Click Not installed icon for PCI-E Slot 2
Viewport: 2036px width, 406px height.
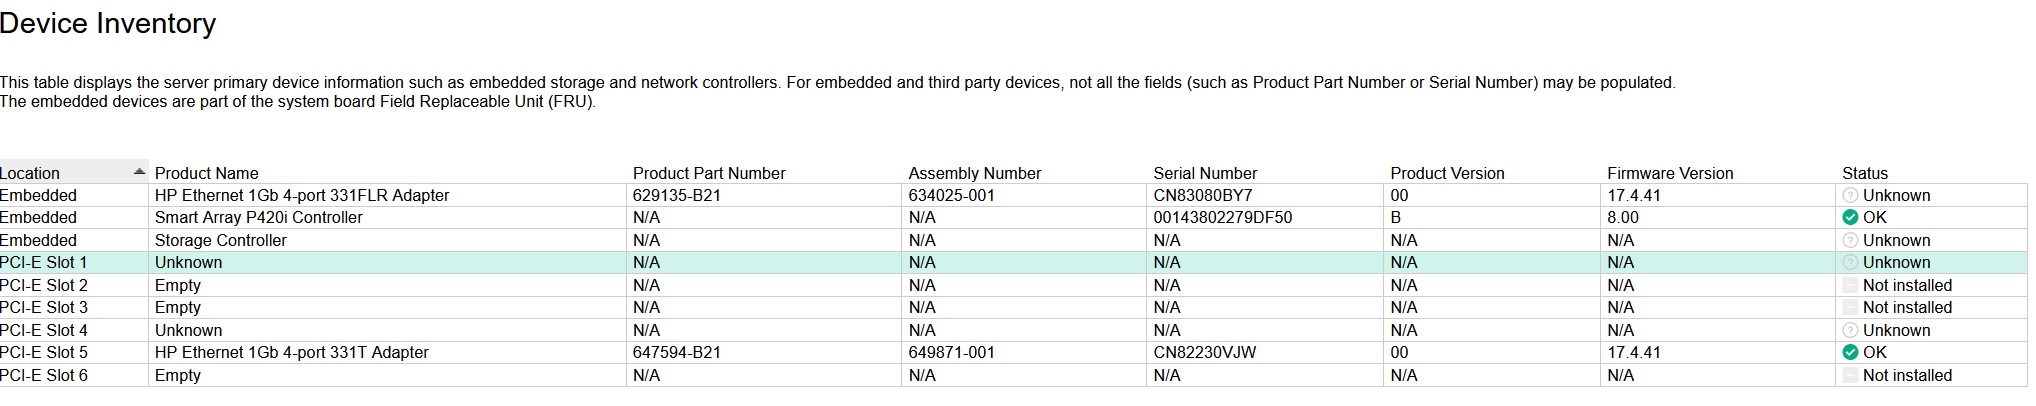(x=1850, y=286)
